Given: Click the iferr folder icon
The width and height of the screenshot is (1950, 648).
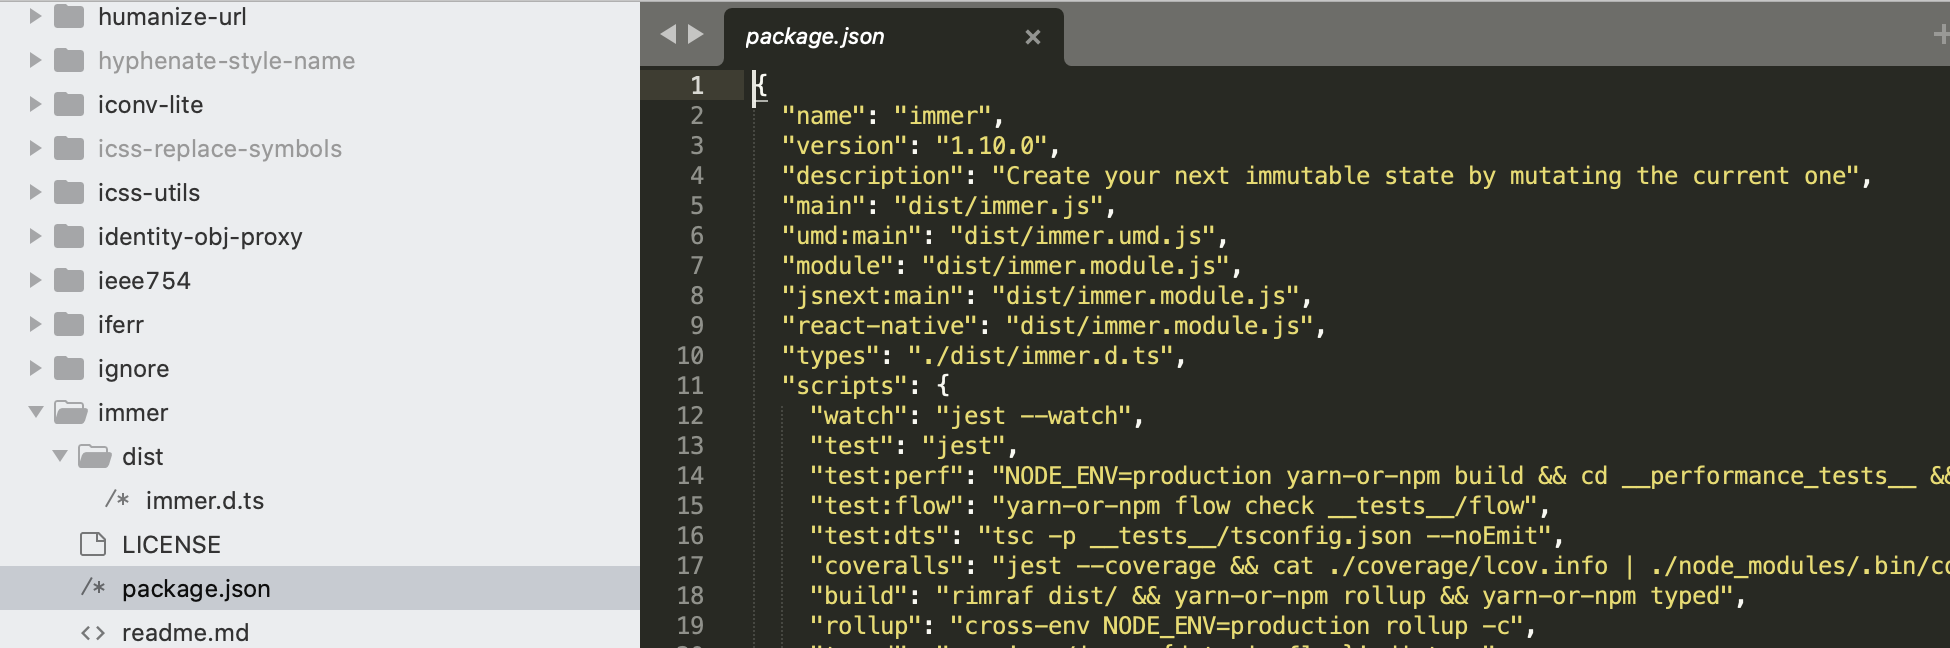Looking at the screenshot, I should point(69,324).
